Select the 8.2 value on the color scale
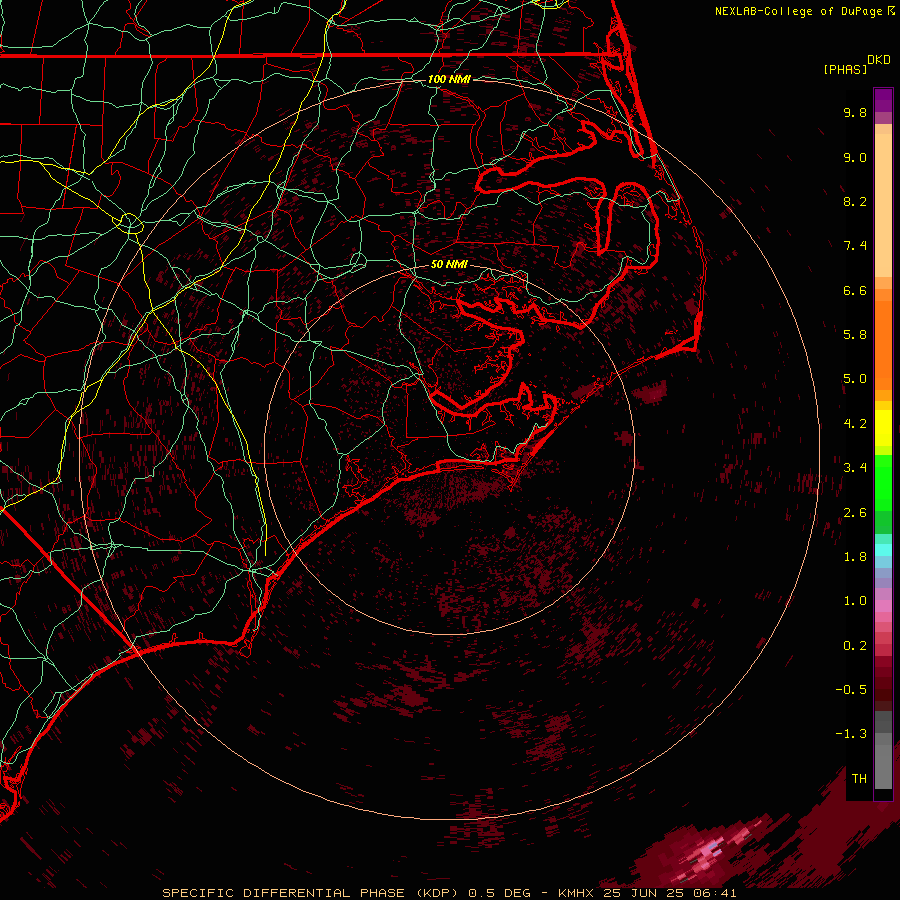Viewport: 900px width, 900px height. click(x=855, y=201)
